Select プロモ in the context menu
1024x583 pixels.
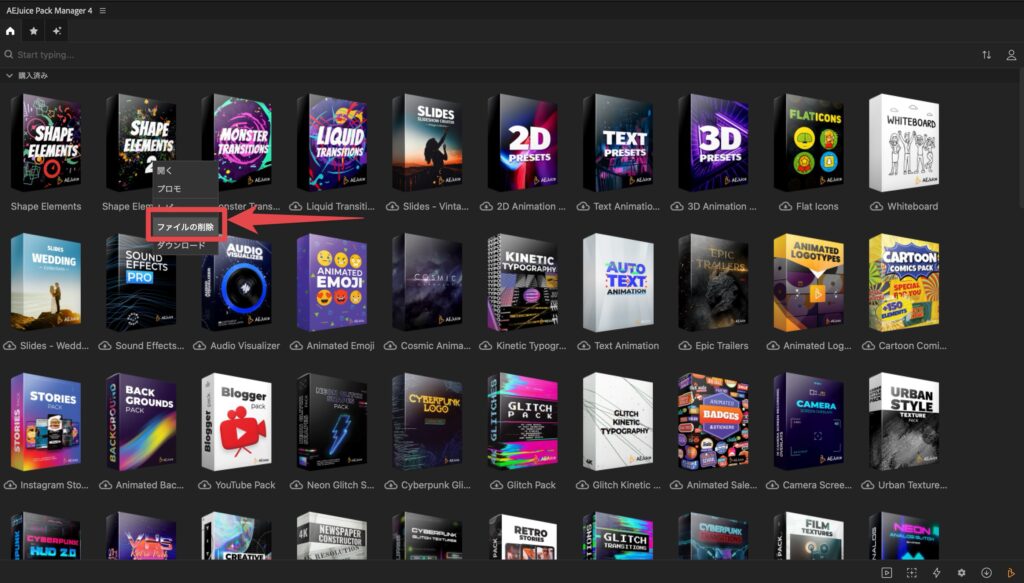click(169, 189)
